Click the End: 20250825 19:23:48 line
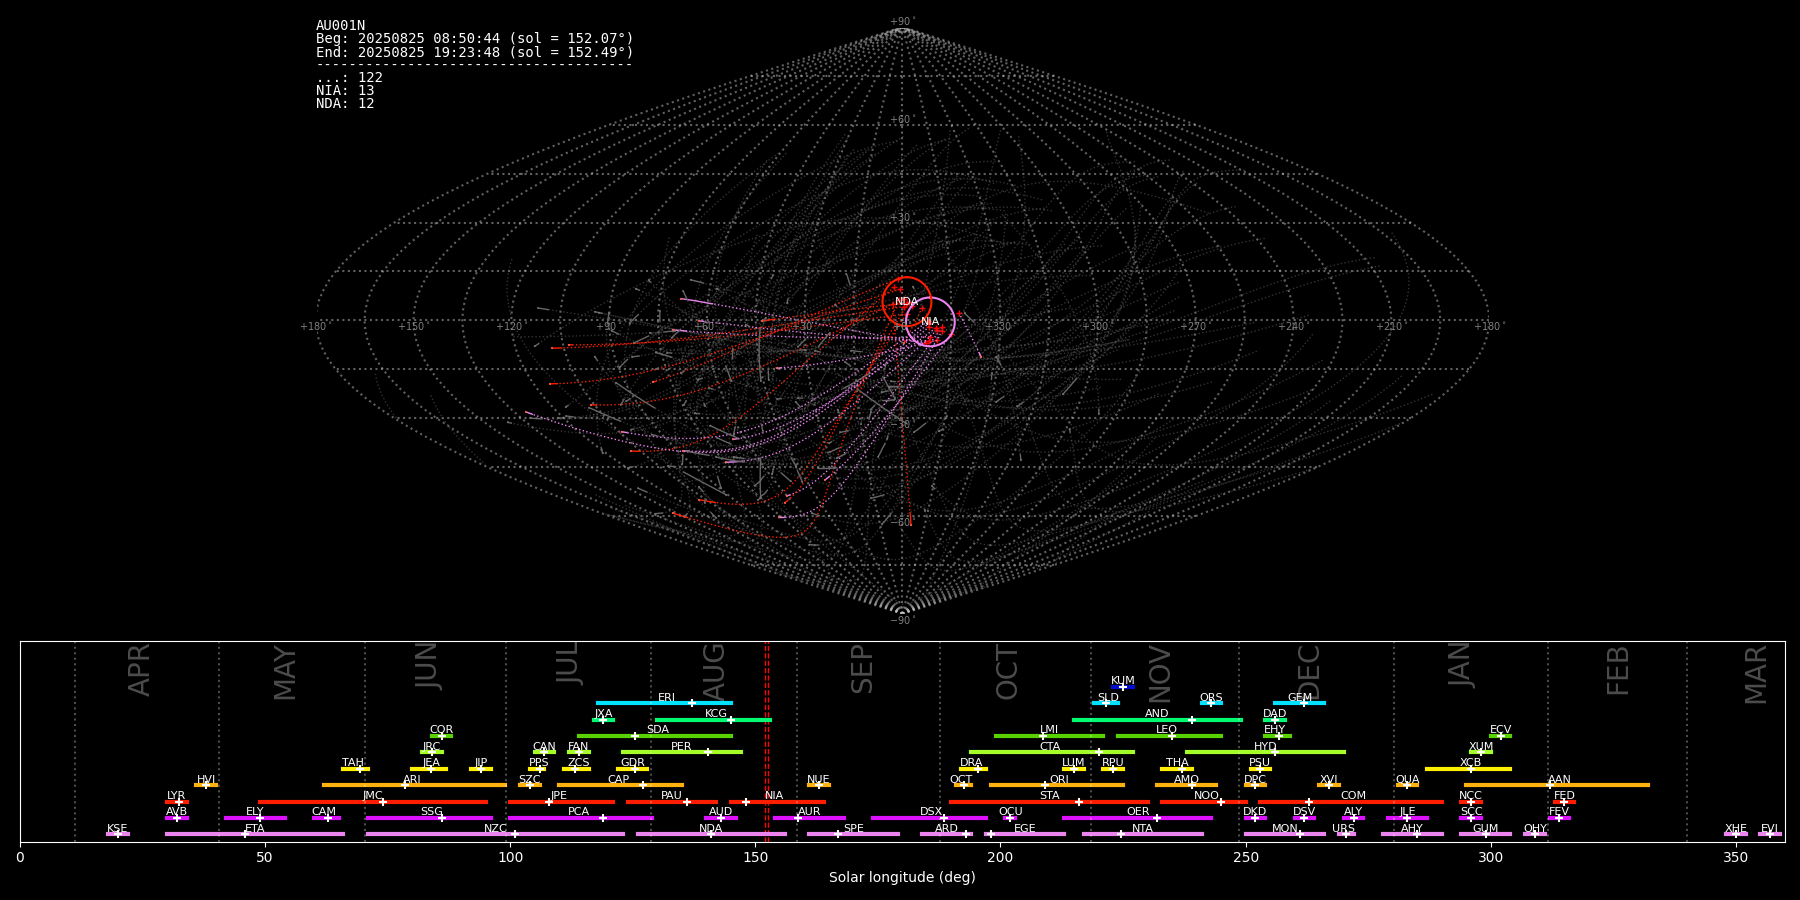 475,52
